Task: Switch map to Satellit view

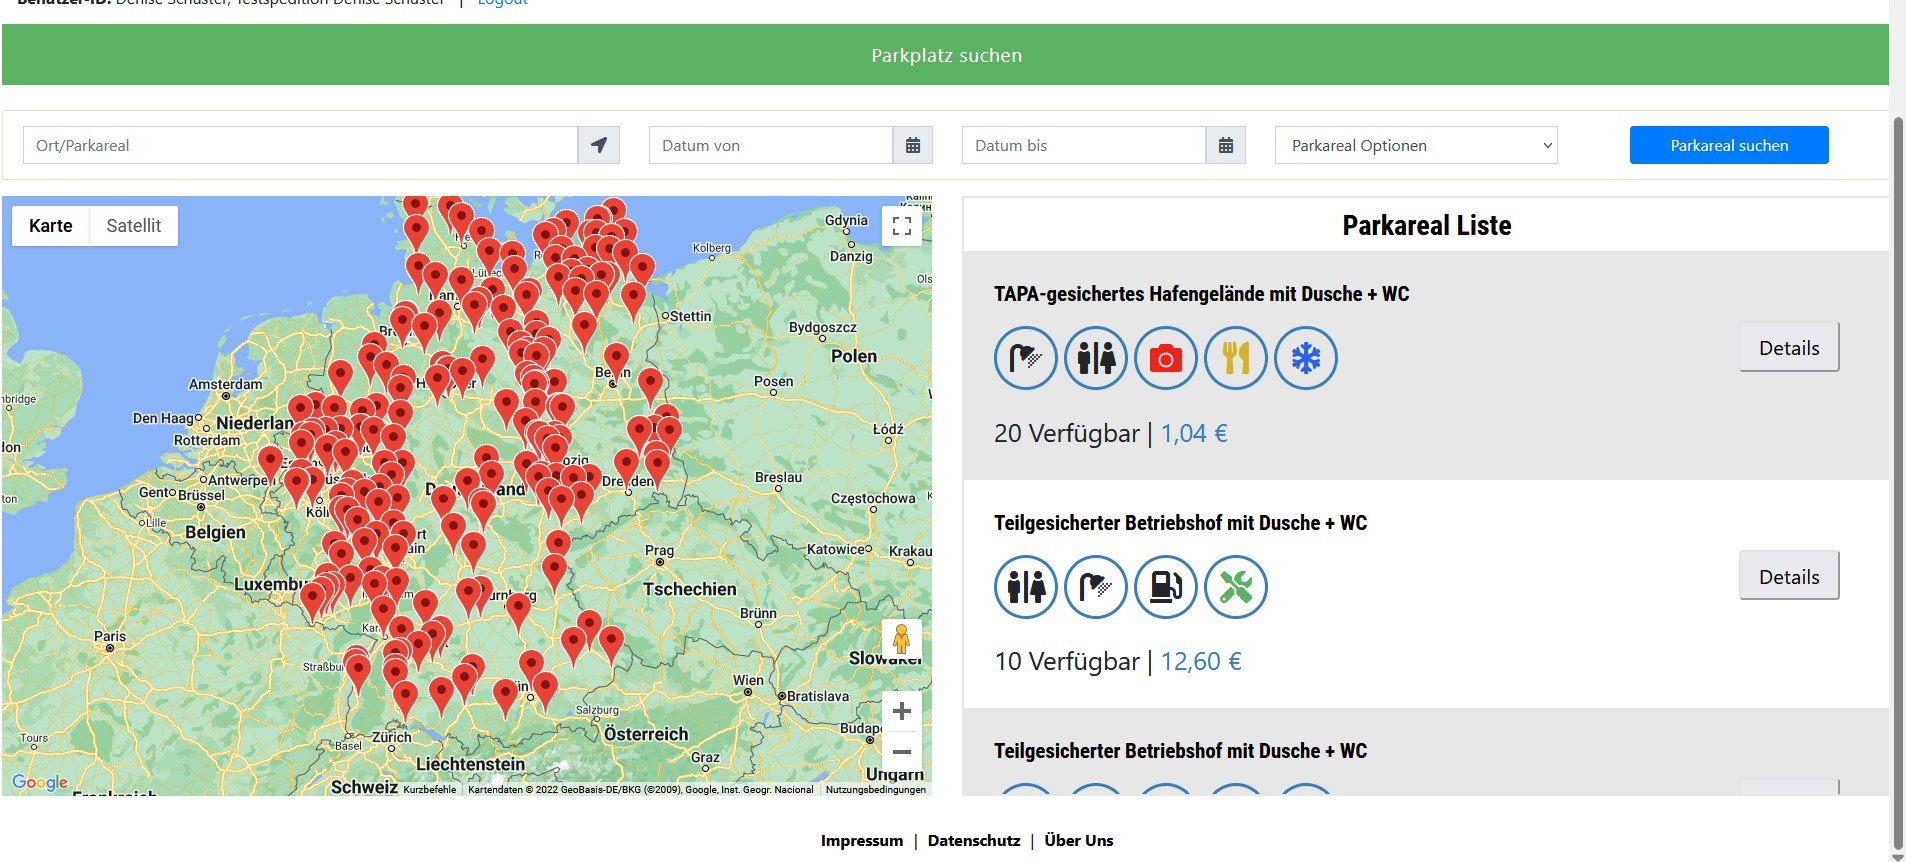Action: pos(134,226)
